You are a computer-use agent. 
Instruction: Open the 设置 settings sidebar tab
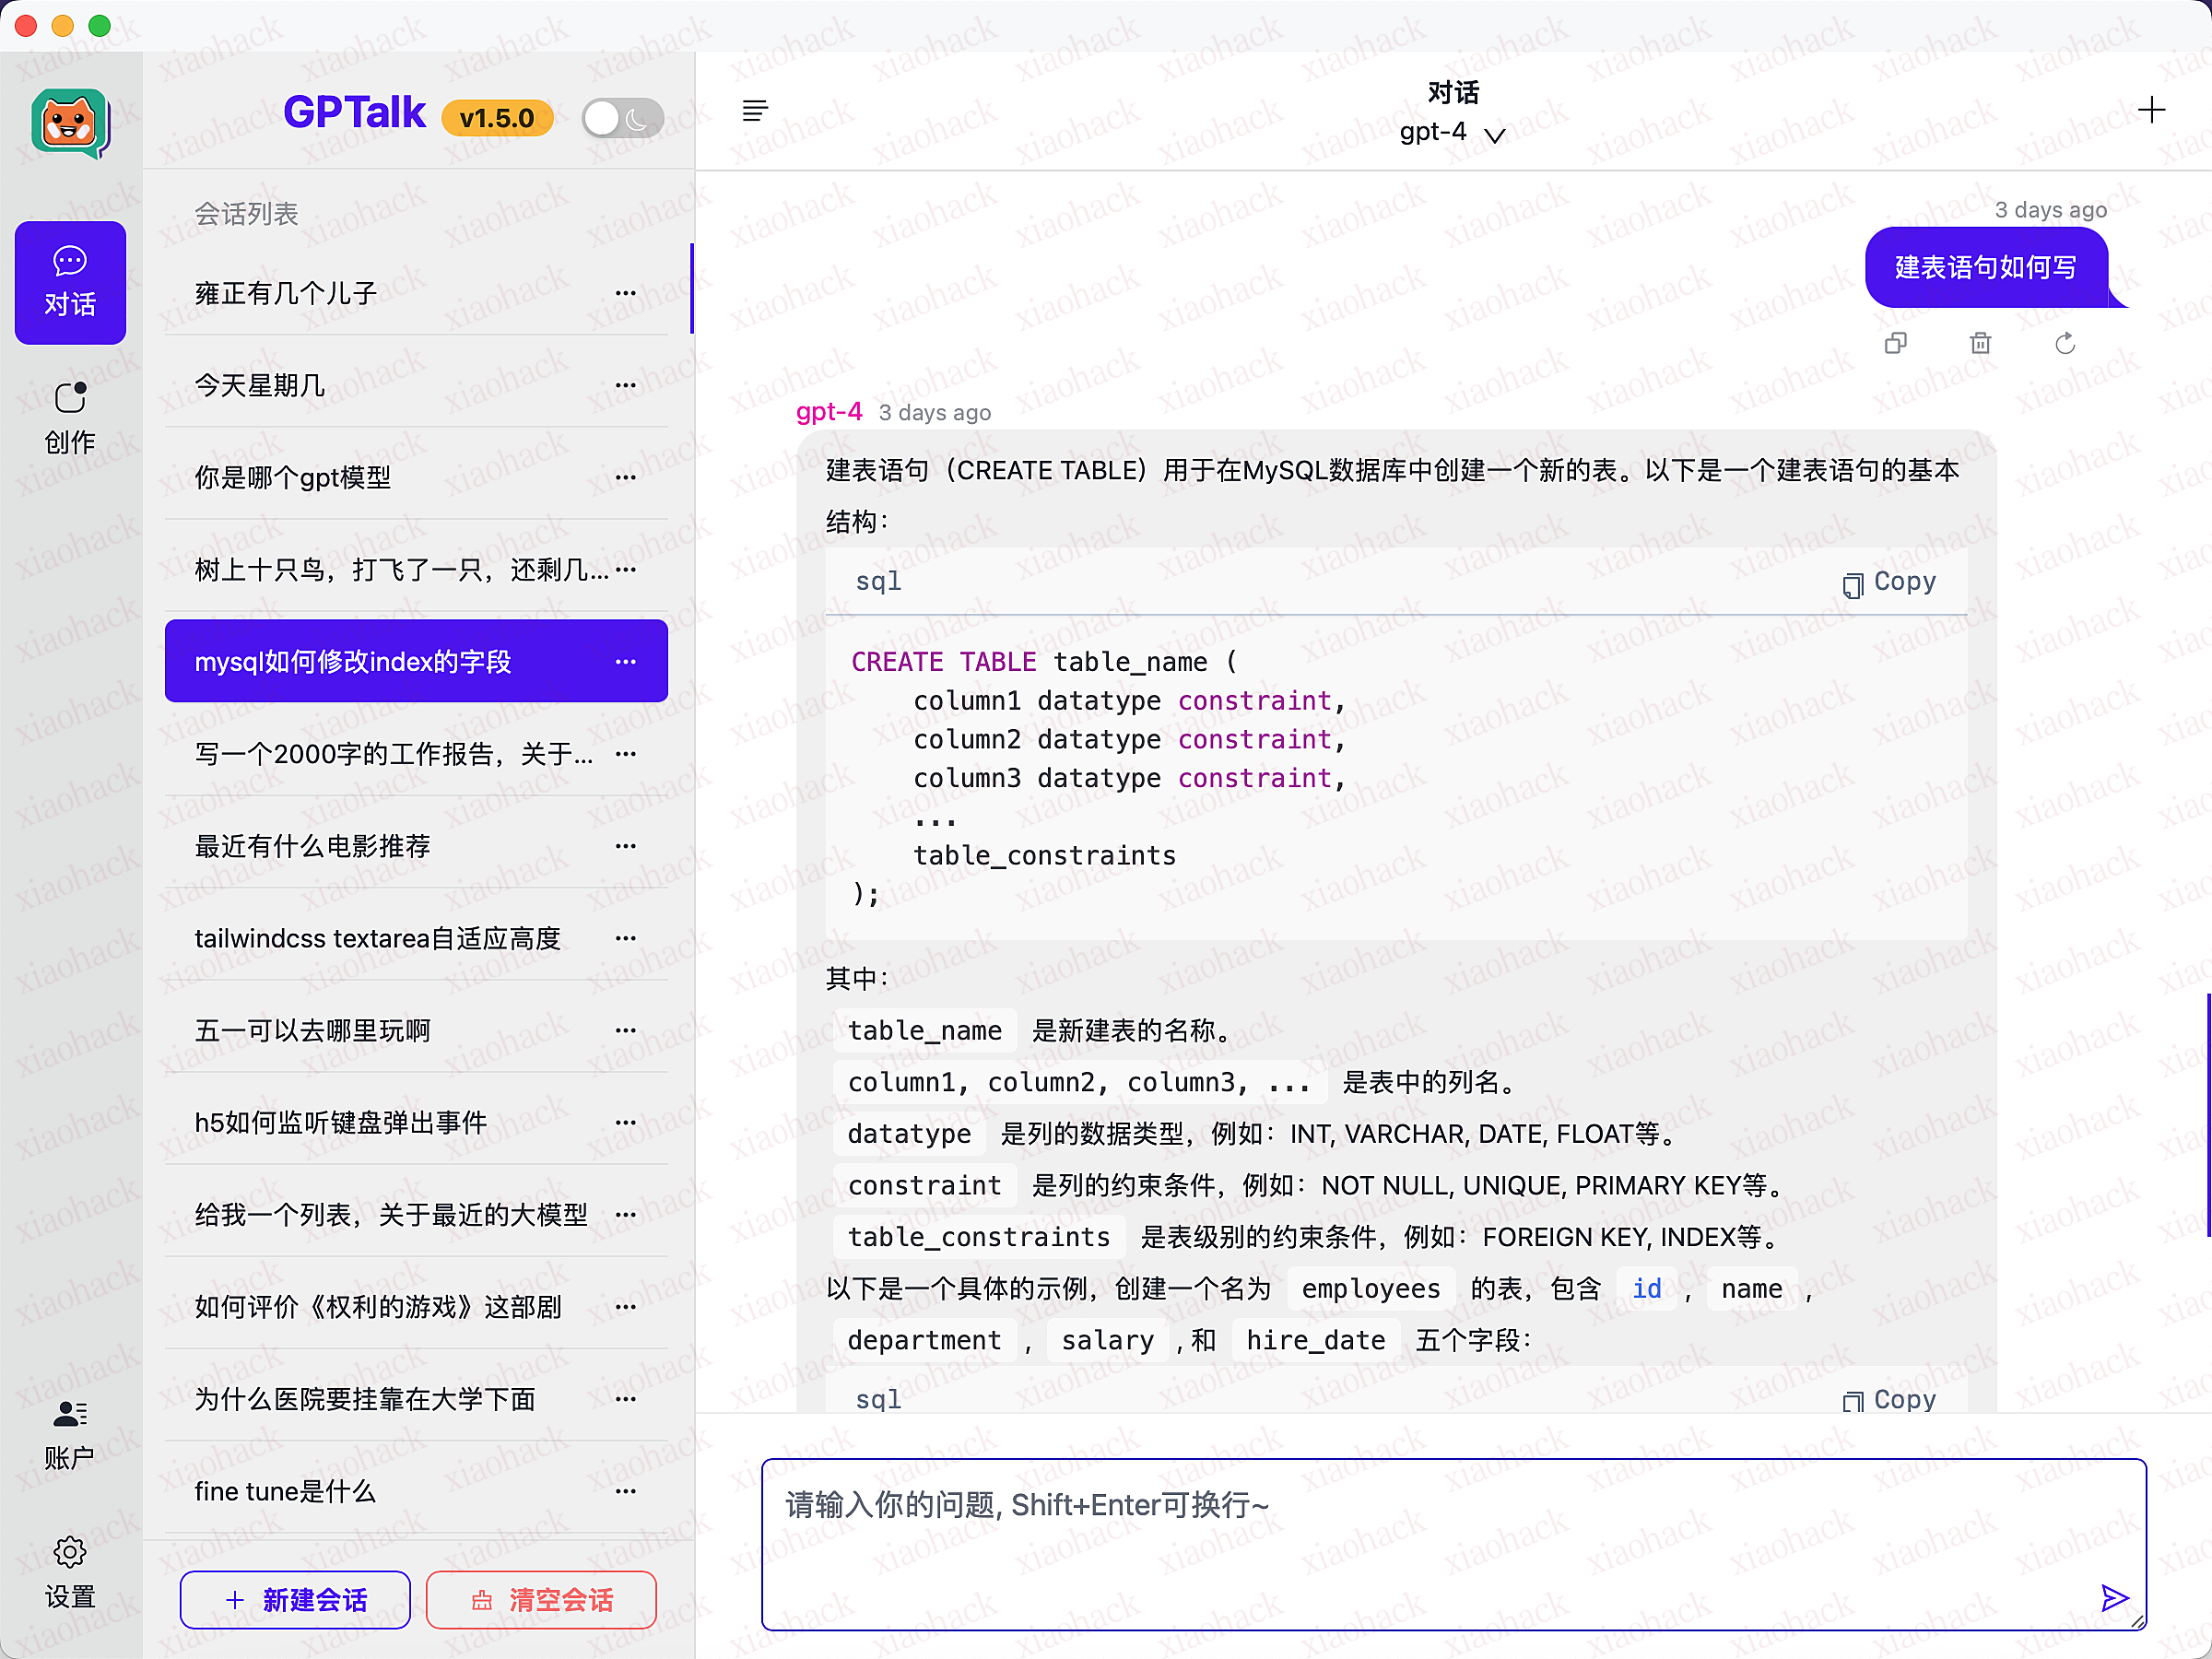click(70, 1573)
